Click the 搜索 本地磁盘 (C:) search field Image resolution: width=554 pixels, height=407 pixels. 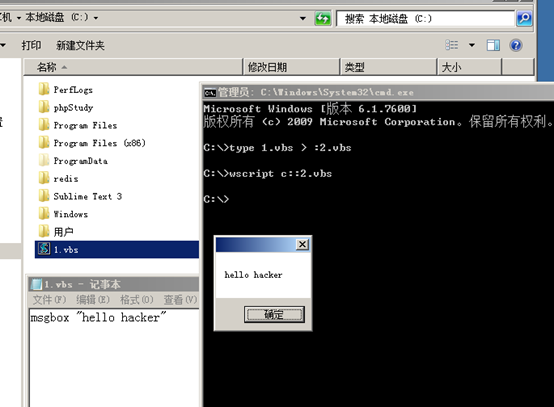pos(425,18)
